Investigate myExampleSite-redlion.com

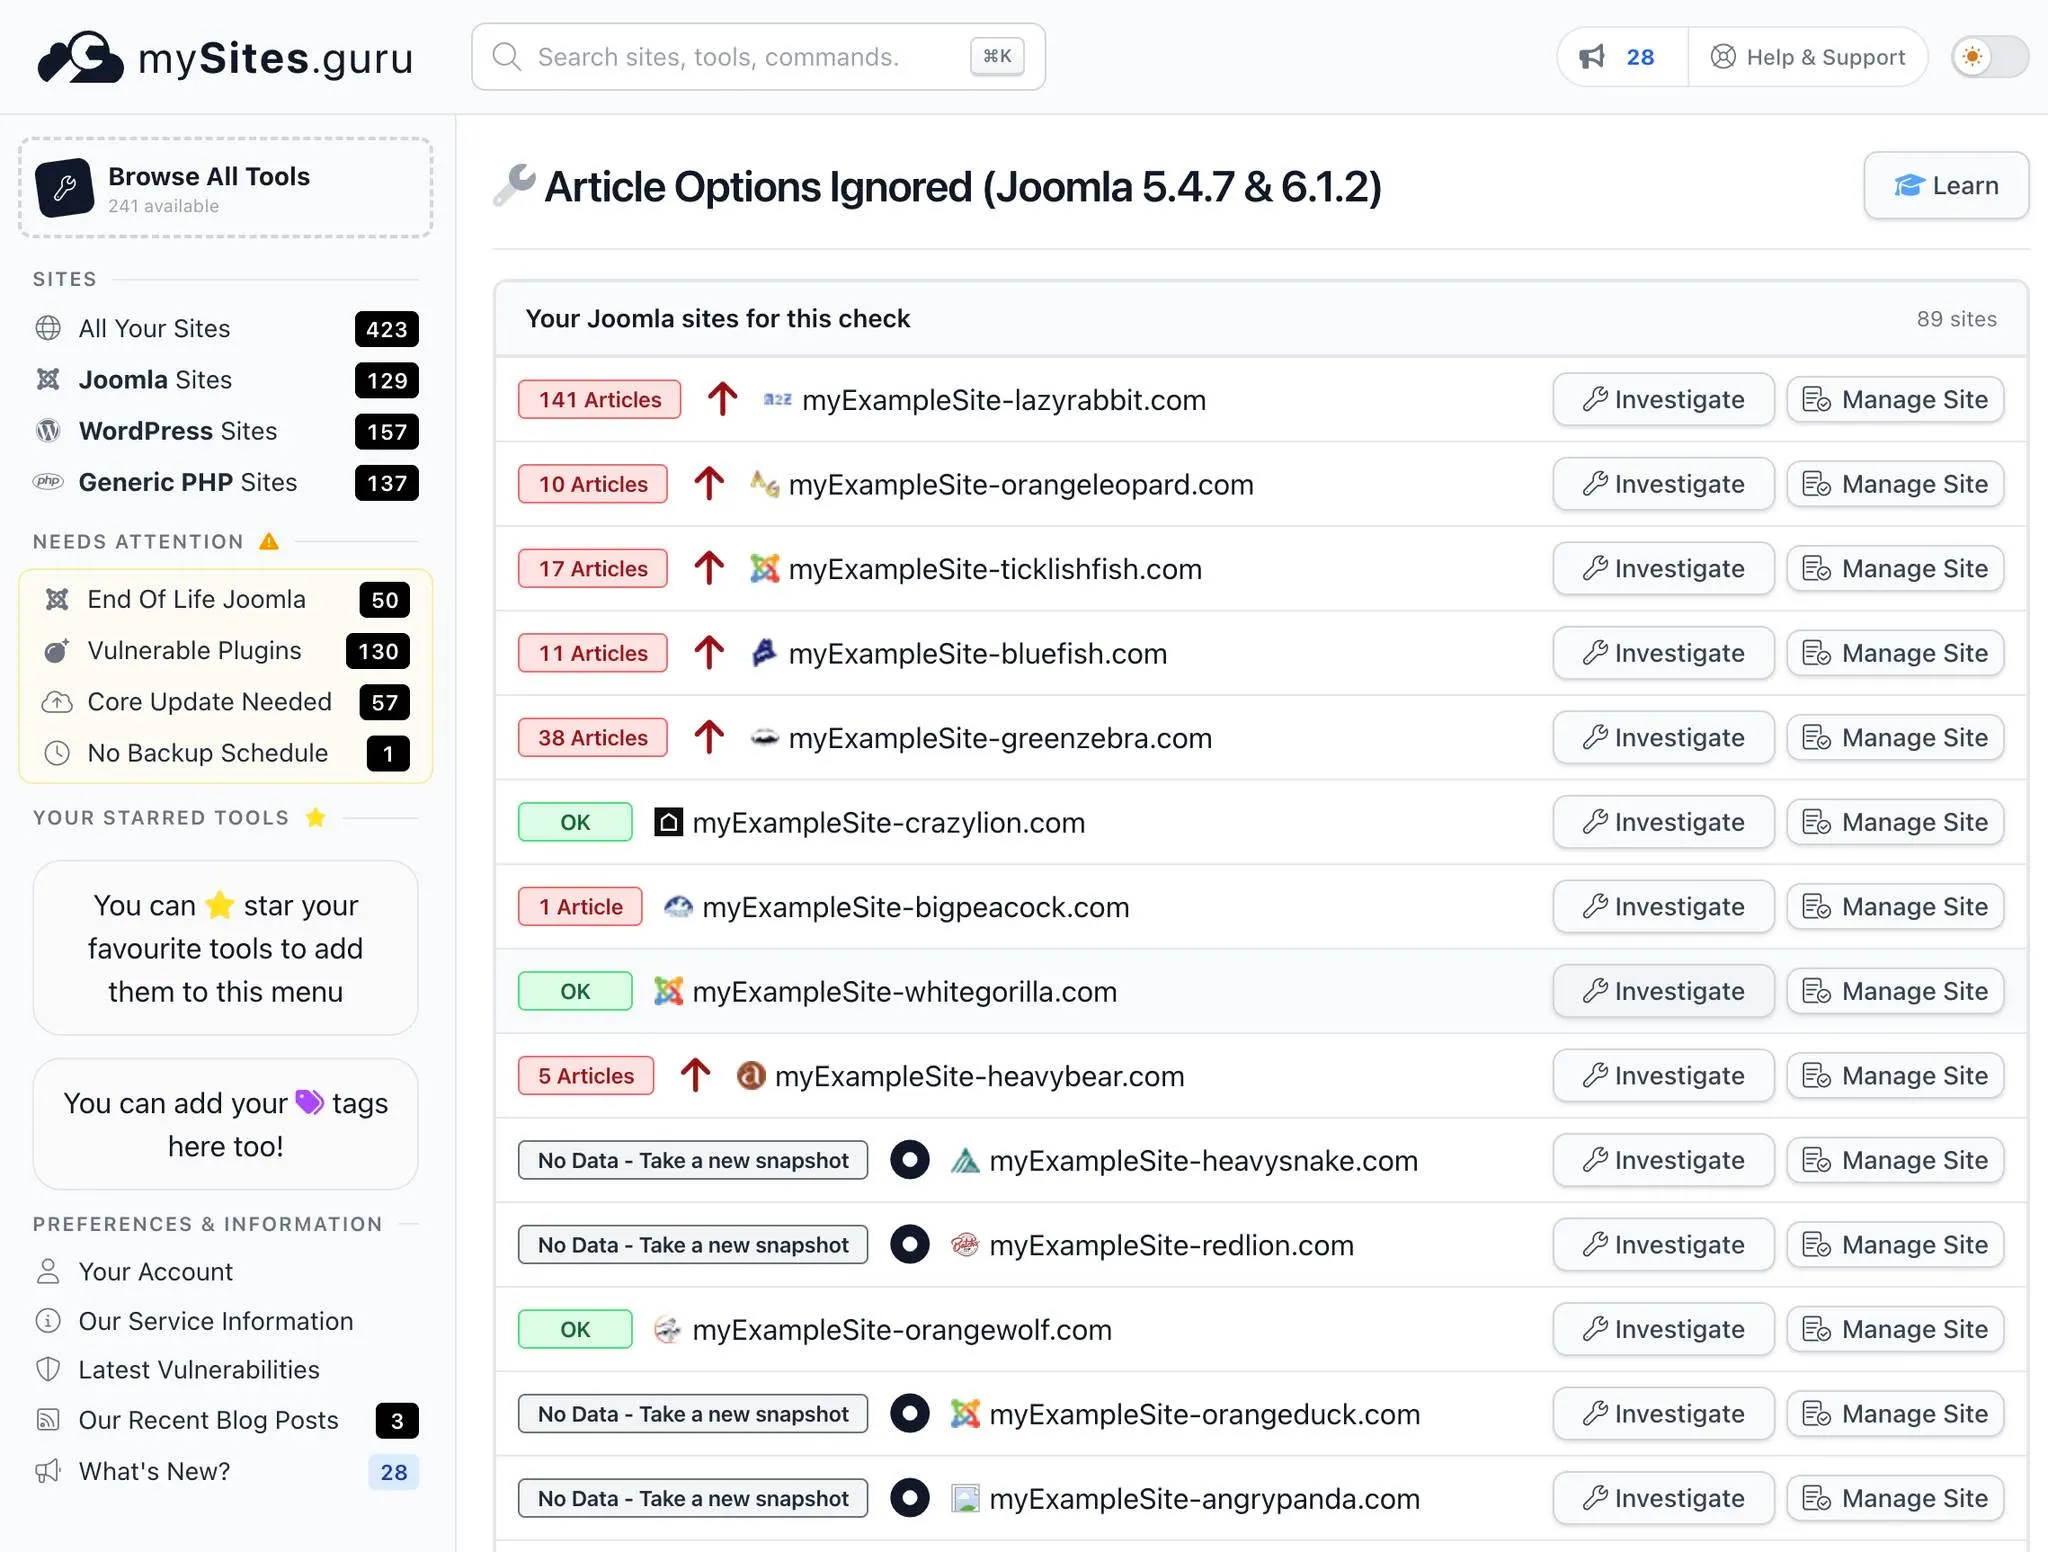click(1663, 1245)
